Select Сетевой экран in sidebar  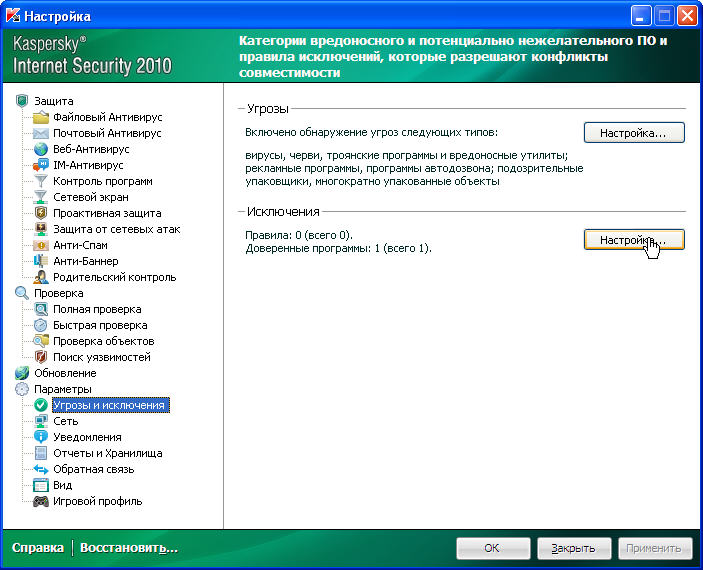(x=91, y=197)
